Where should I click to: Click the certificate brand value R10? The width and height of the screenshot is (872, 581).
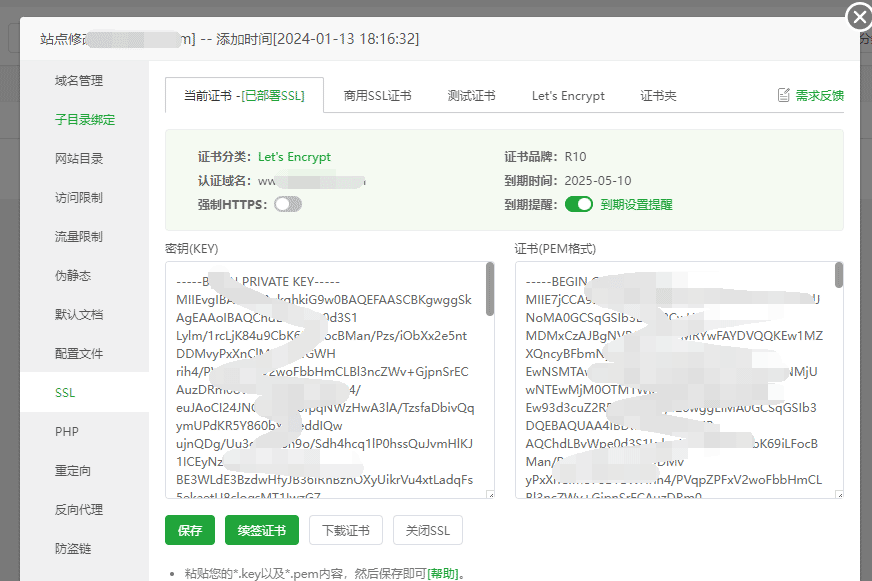(x=576, y=157)
